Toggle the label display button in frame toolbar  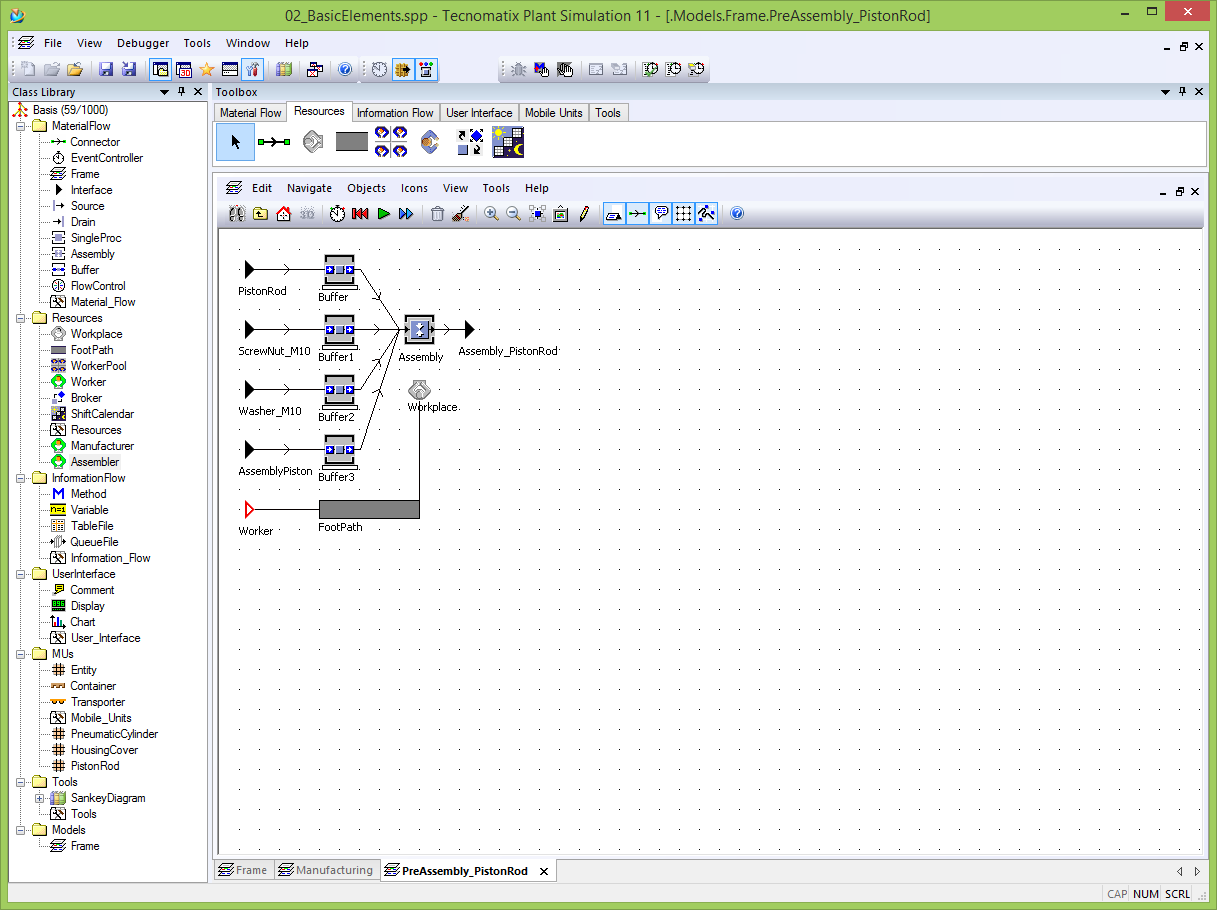(614, 214)
